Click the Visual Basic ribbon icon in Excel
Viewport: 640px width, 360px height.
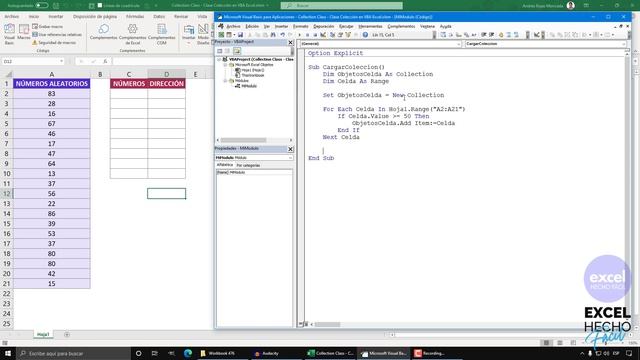tap(9, 34)
